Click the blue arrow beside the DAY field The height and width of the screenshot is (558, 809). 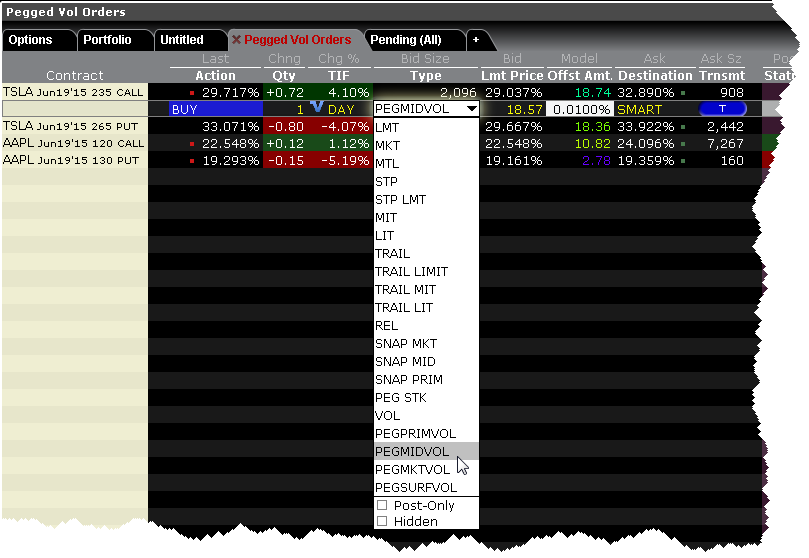pyautogui.click(x=316, y=106)
